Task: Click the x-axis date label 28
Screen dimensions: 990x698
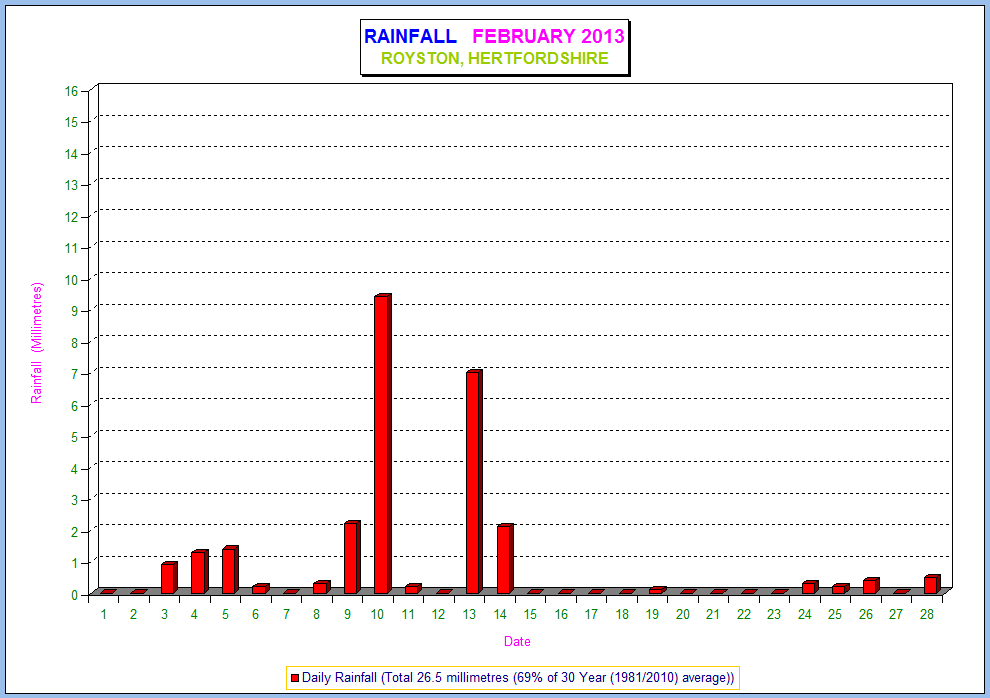Action: tap(926, 614)
